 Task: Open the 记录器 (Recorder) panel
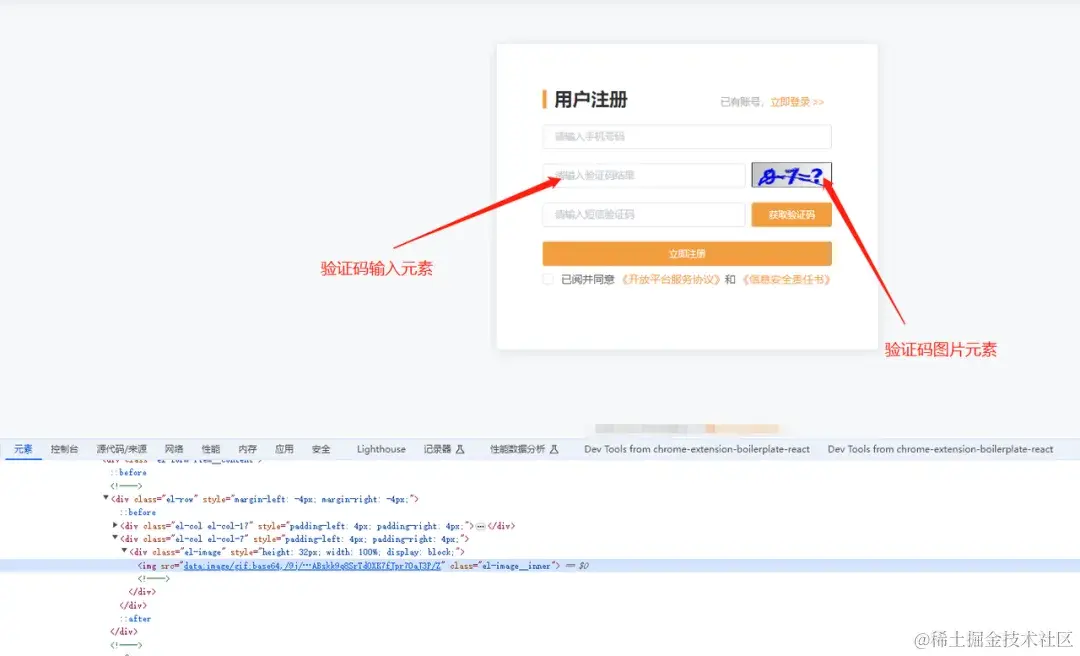point(440,449)
